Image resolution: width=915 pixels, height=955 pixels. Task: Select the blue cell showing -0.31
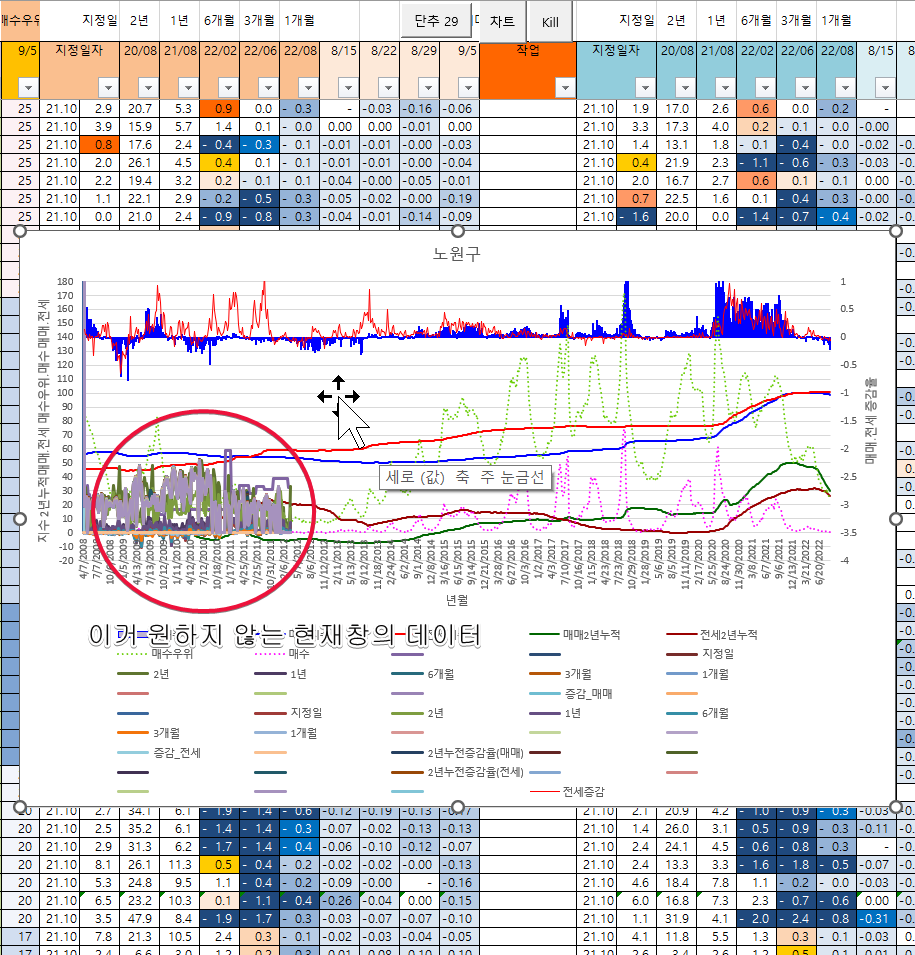876,918
